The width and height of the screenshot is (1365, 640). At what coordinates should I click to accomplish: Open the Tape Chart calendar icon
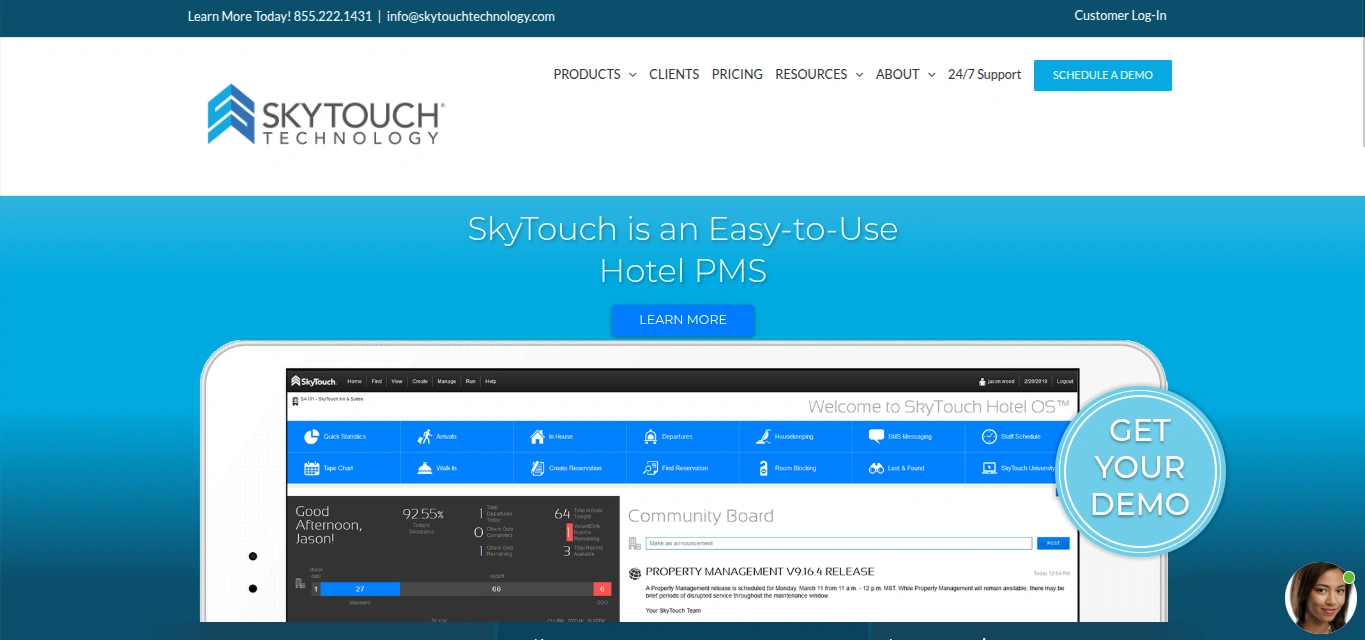coord(311,467)
